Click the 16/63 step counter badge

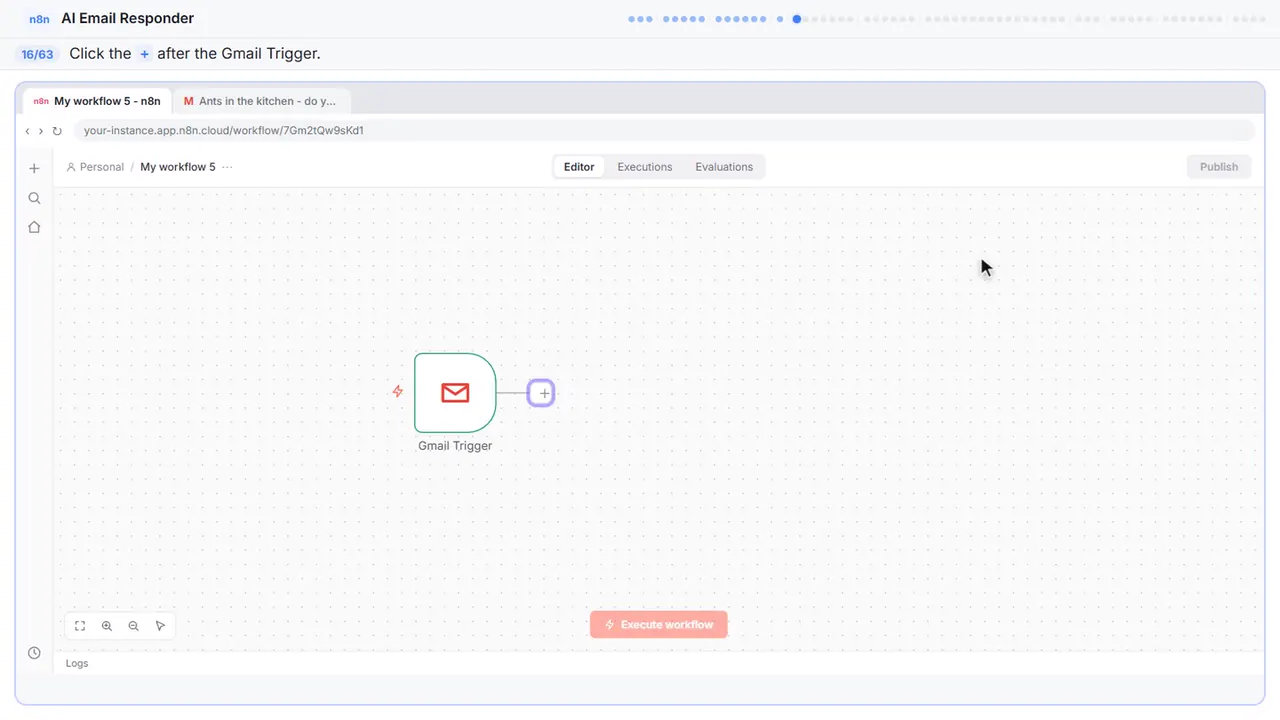coord(38,54)
